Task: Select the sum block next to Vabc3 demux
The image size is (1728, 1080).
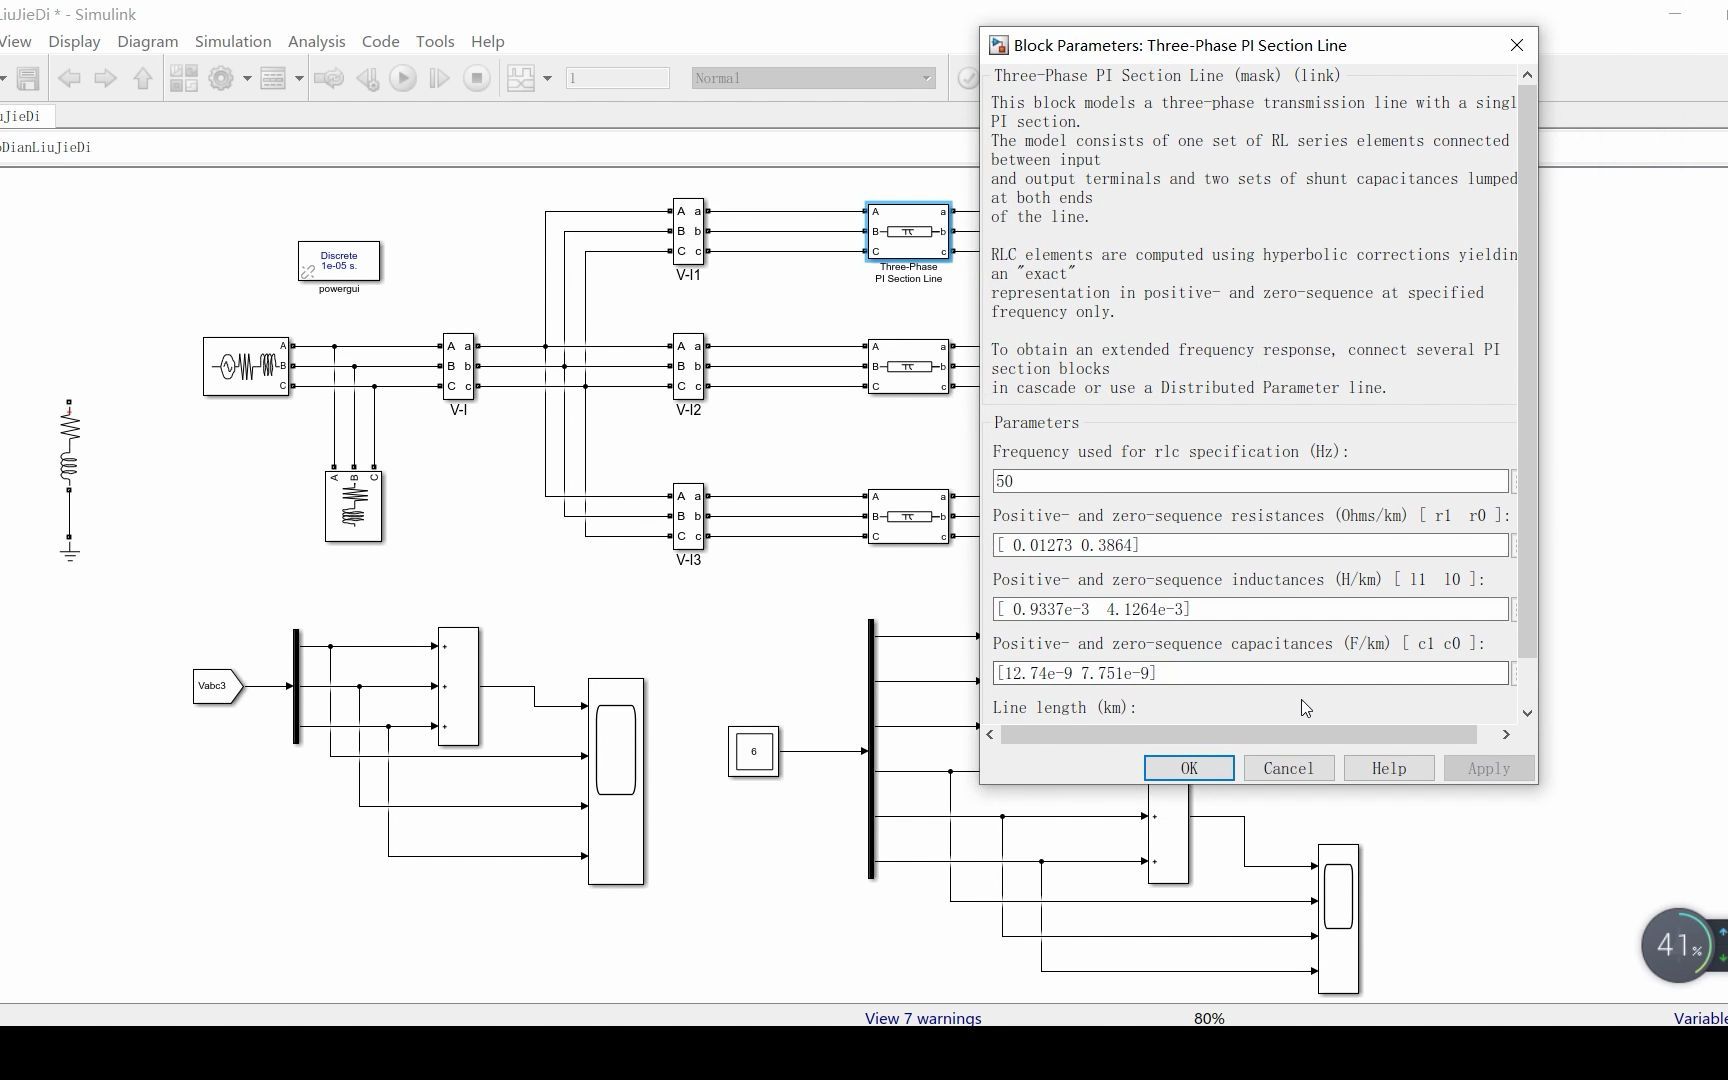Action: pyautogui.click(x=458, y=686)
